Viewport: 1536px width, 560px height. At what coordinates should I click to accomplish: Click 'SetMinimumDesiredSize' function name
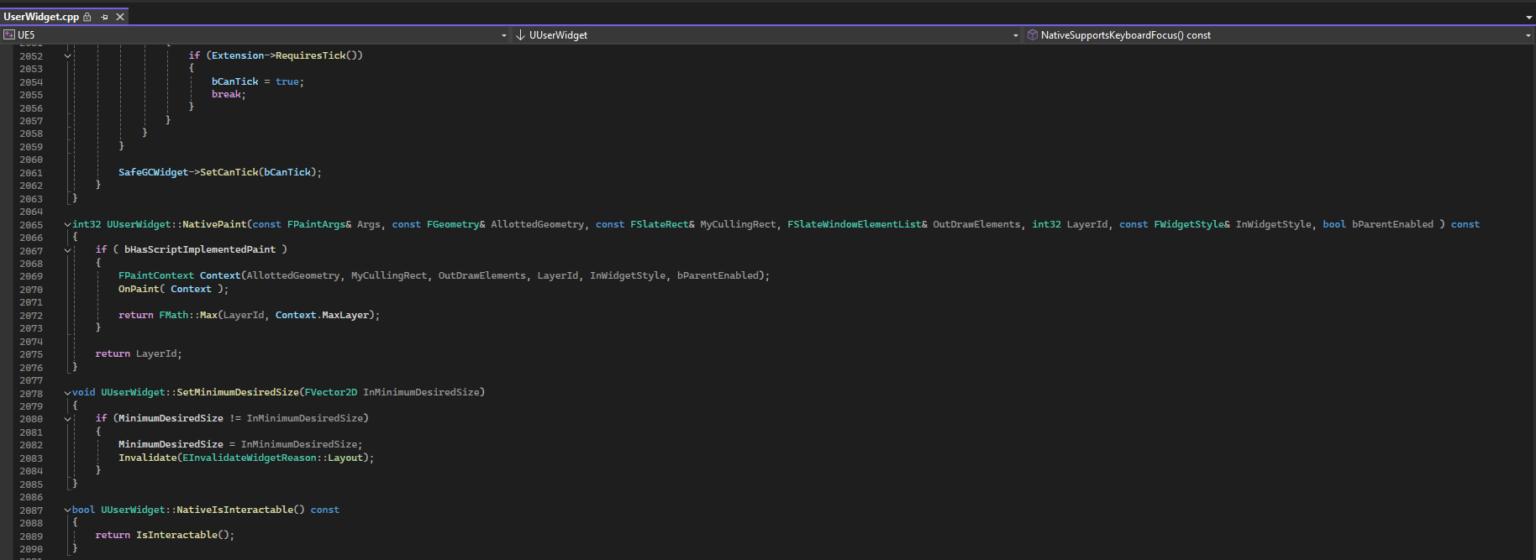click(238, 392)
